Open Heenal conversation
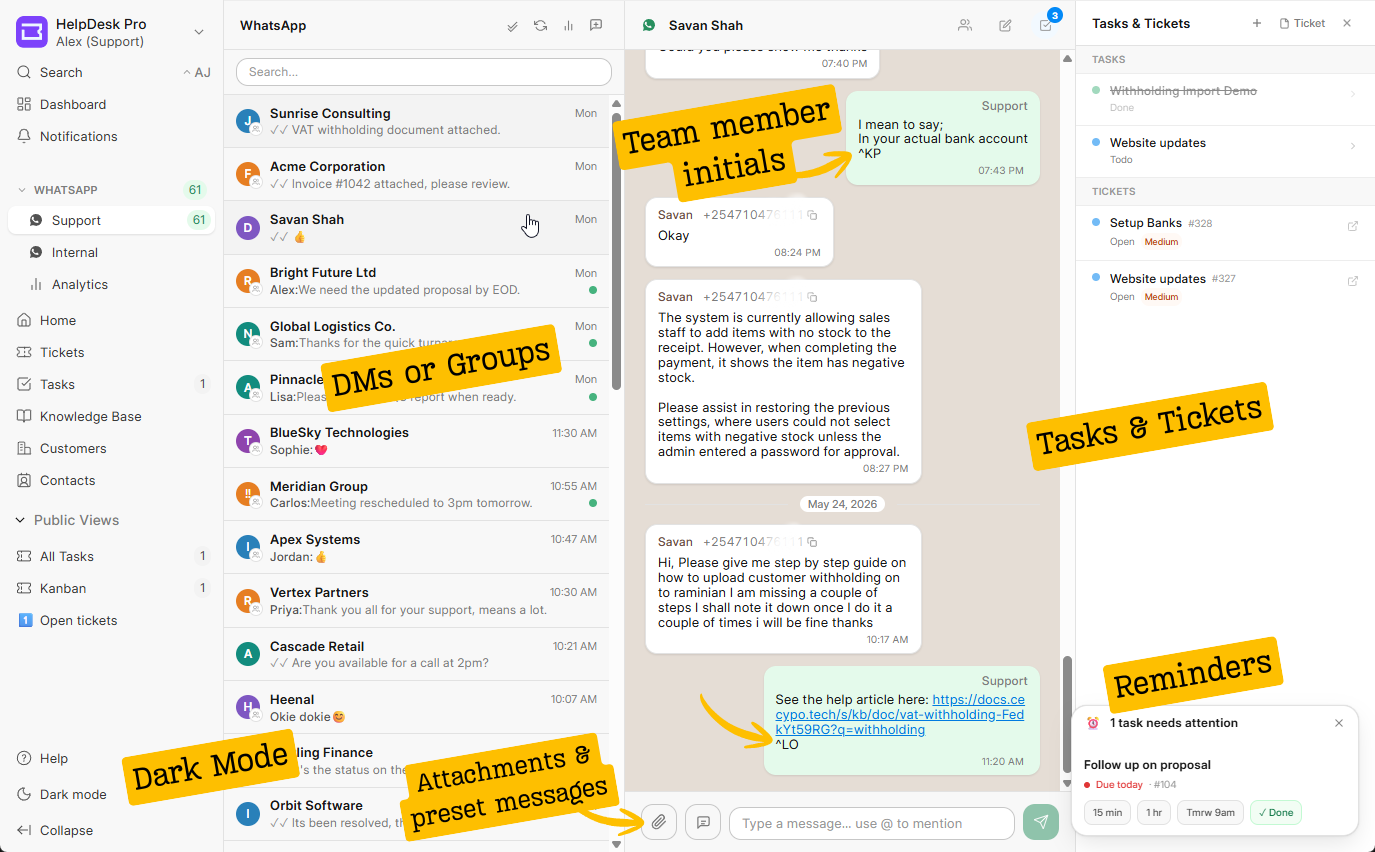Screen dimensions: 1375x852 click(416, 707)
